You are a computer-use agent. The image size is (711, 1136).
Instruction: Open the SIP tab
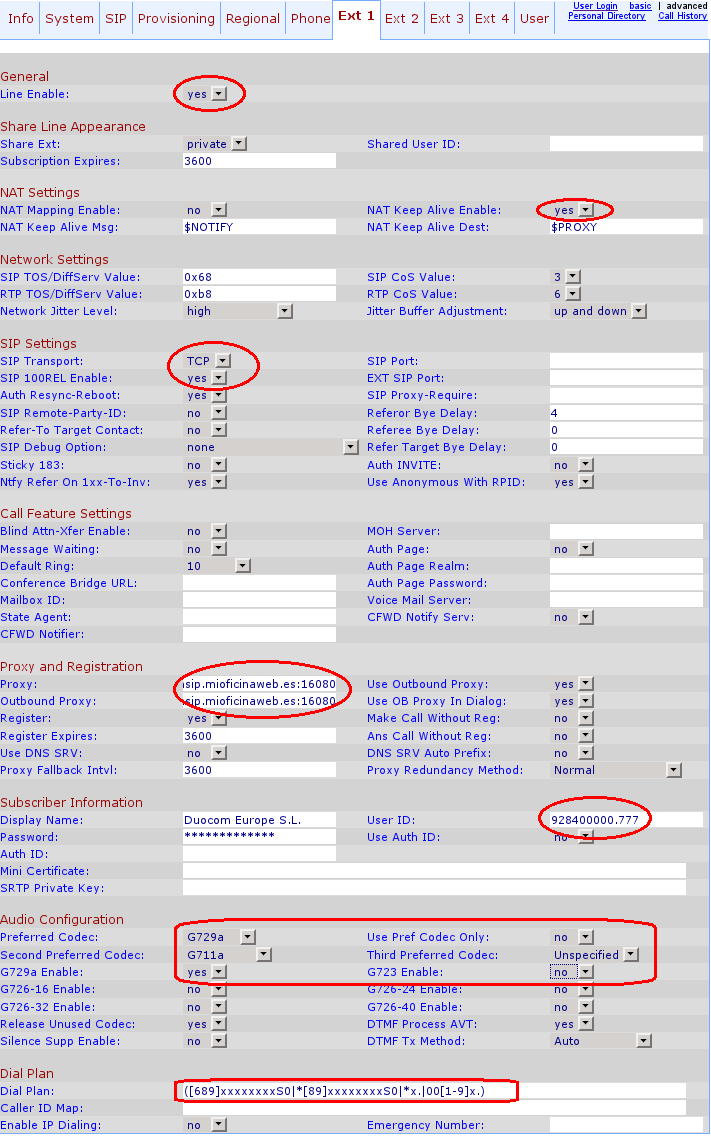pyautogui.click(x=116, y=19)
